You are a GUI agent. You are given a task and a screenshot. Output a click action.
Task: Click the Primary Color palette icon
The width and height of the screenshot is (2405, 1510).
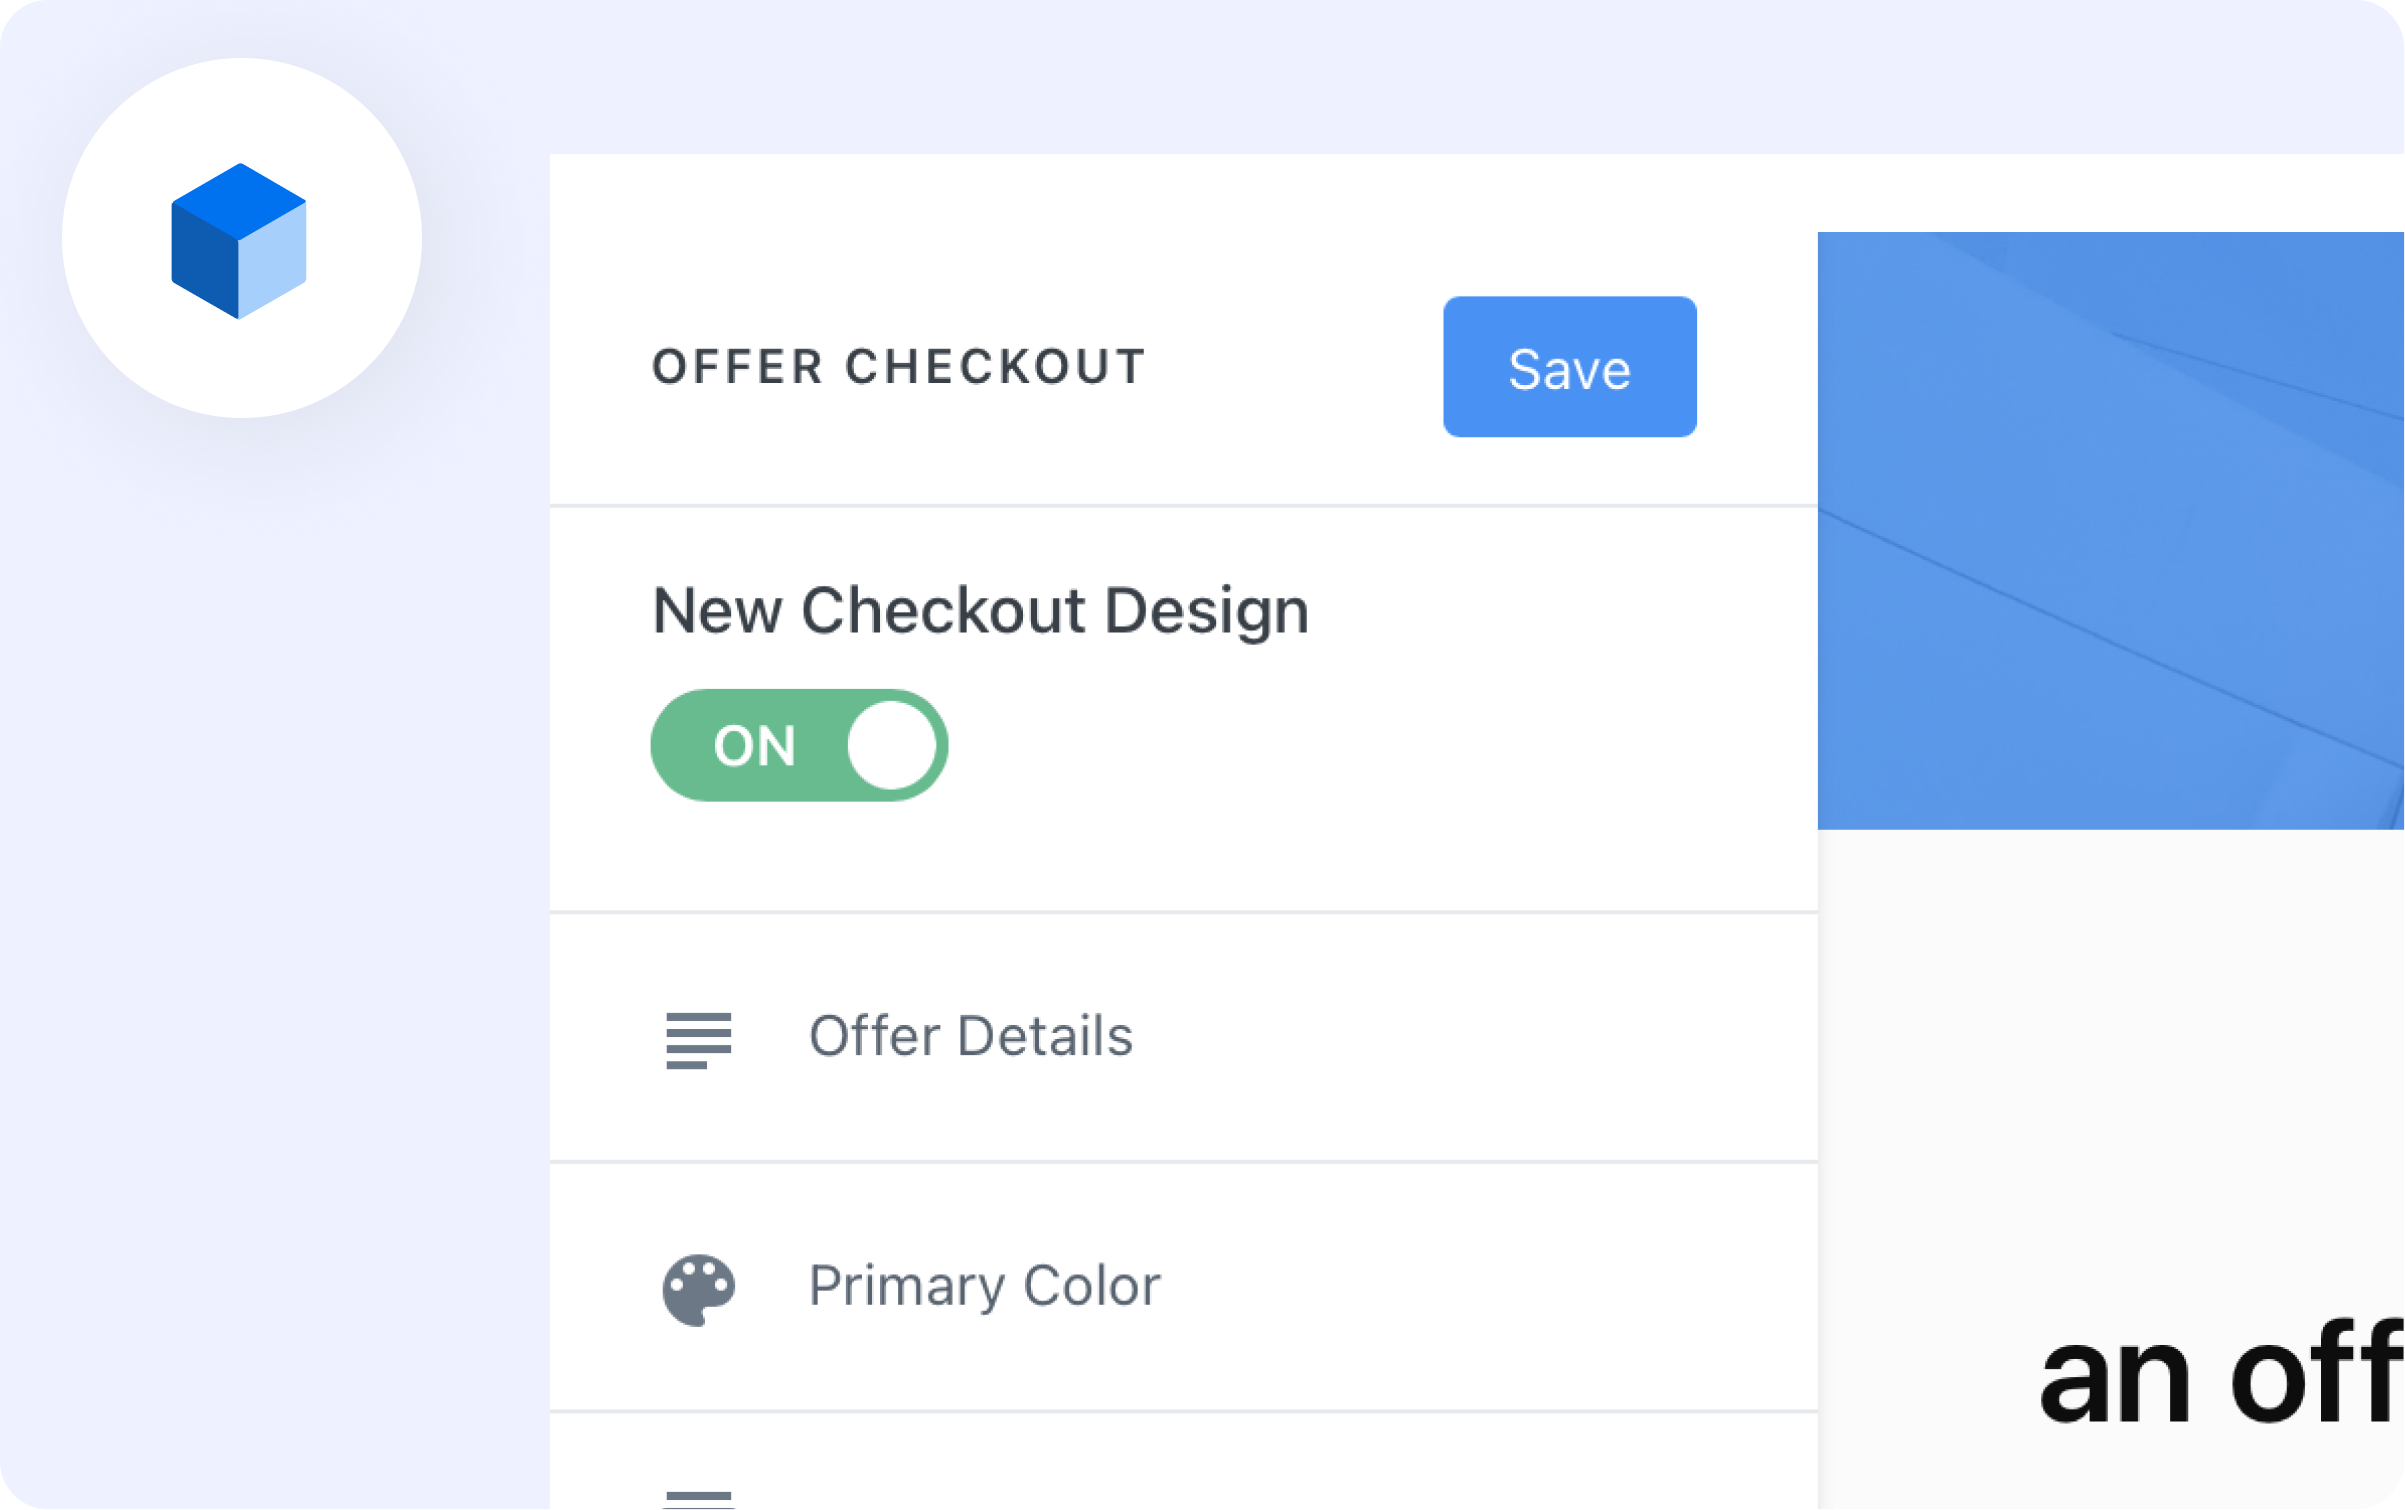tap(699, 1290)
